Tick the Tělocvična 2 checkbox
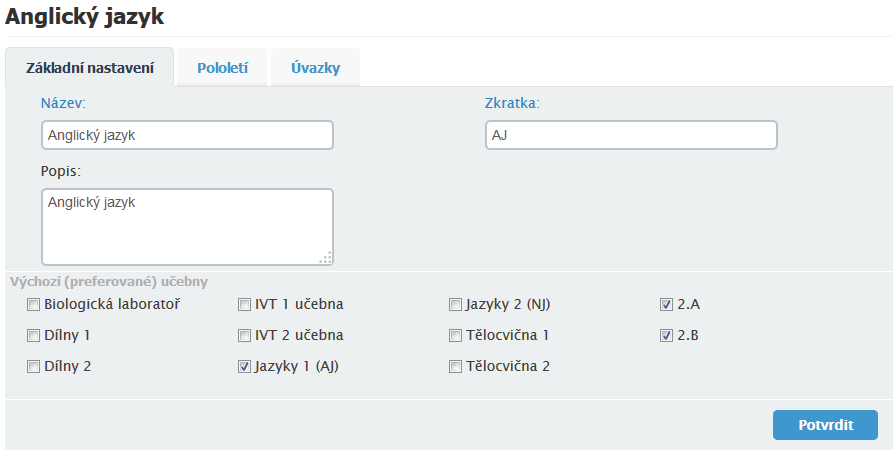The height and width of the screenshot is (450, 894). pos(455,366)
